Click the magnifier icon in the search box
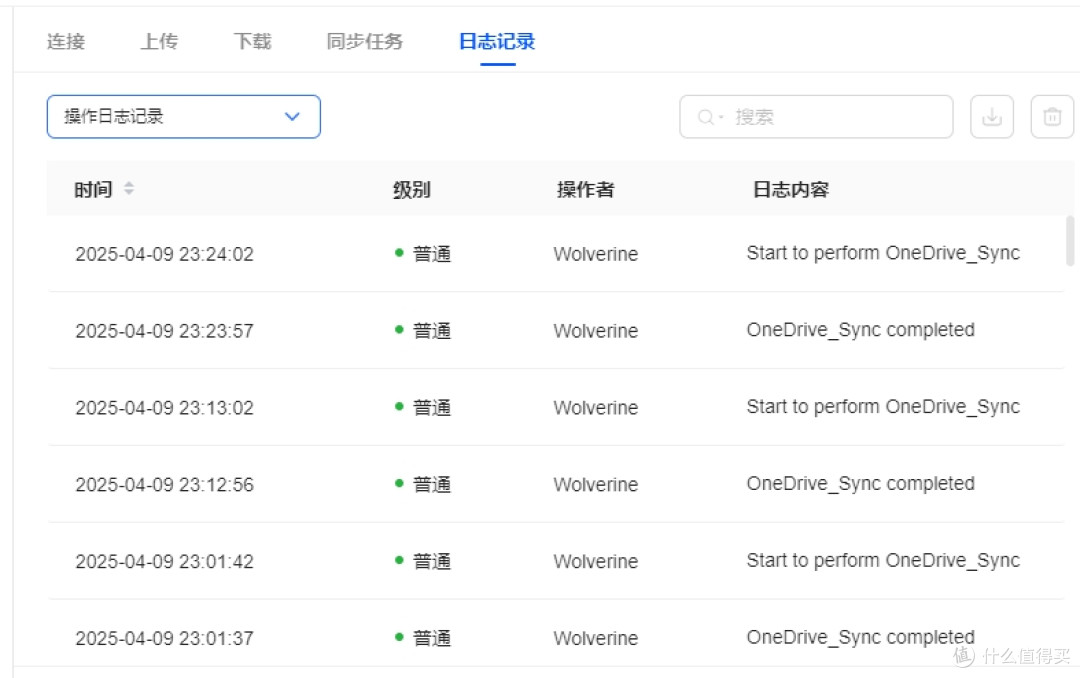Image resolution: width=1080 pixels, height=678 pixels. [704, 116]
